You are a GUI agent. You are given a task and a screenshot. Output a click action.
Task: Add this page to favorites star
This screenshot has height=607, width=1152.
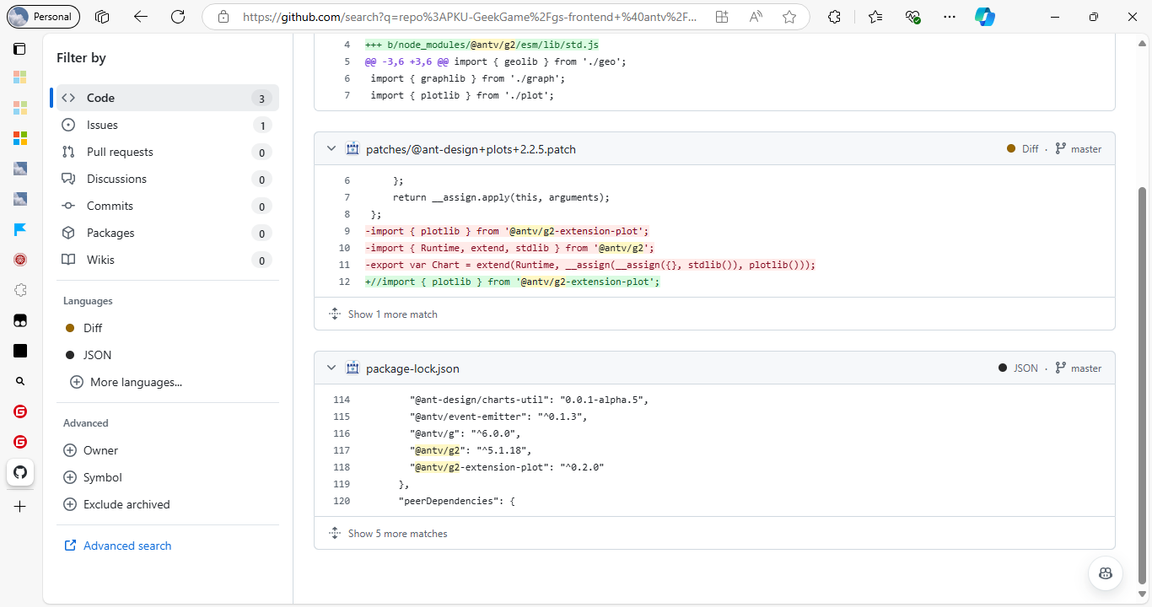click(x=789, y=17)
